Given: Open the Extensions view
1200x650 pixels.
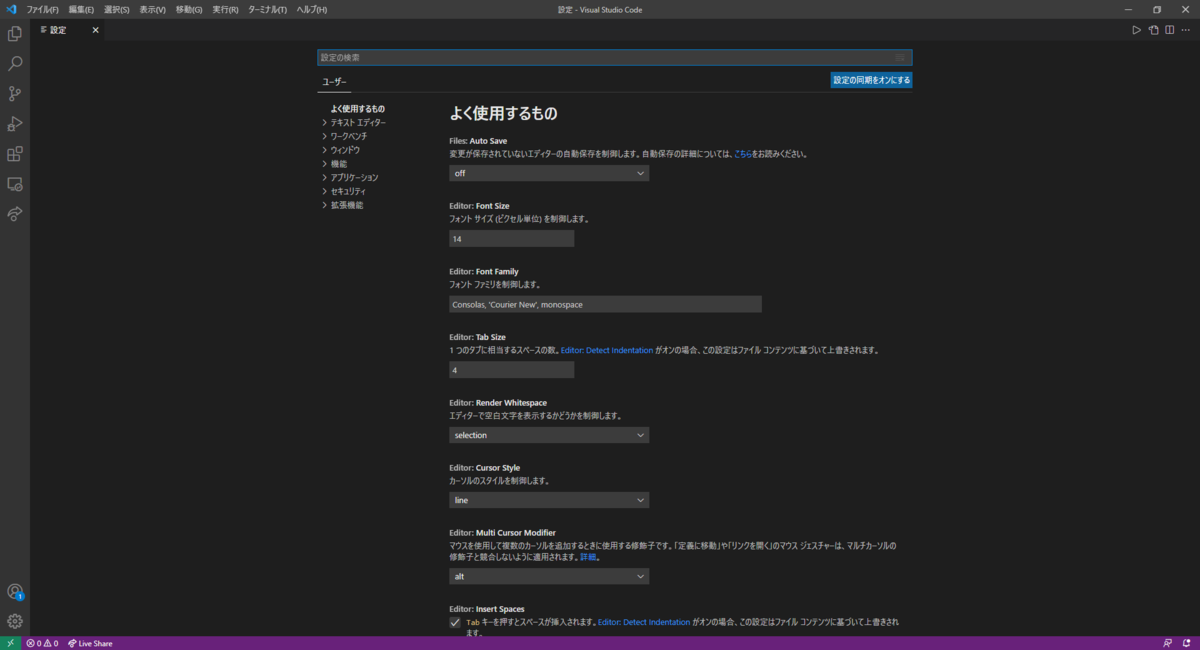Looking at the screenshot, I should point(15,154).
